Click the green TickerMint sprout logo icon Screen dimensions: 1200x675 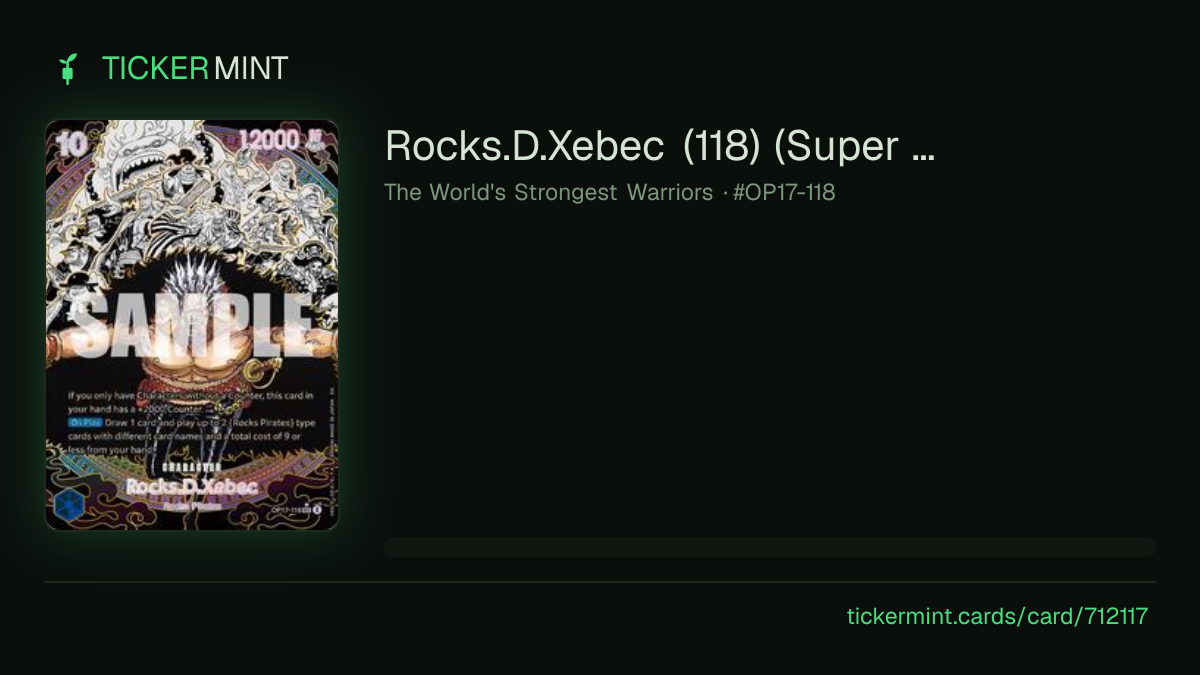tap(68, 69)
